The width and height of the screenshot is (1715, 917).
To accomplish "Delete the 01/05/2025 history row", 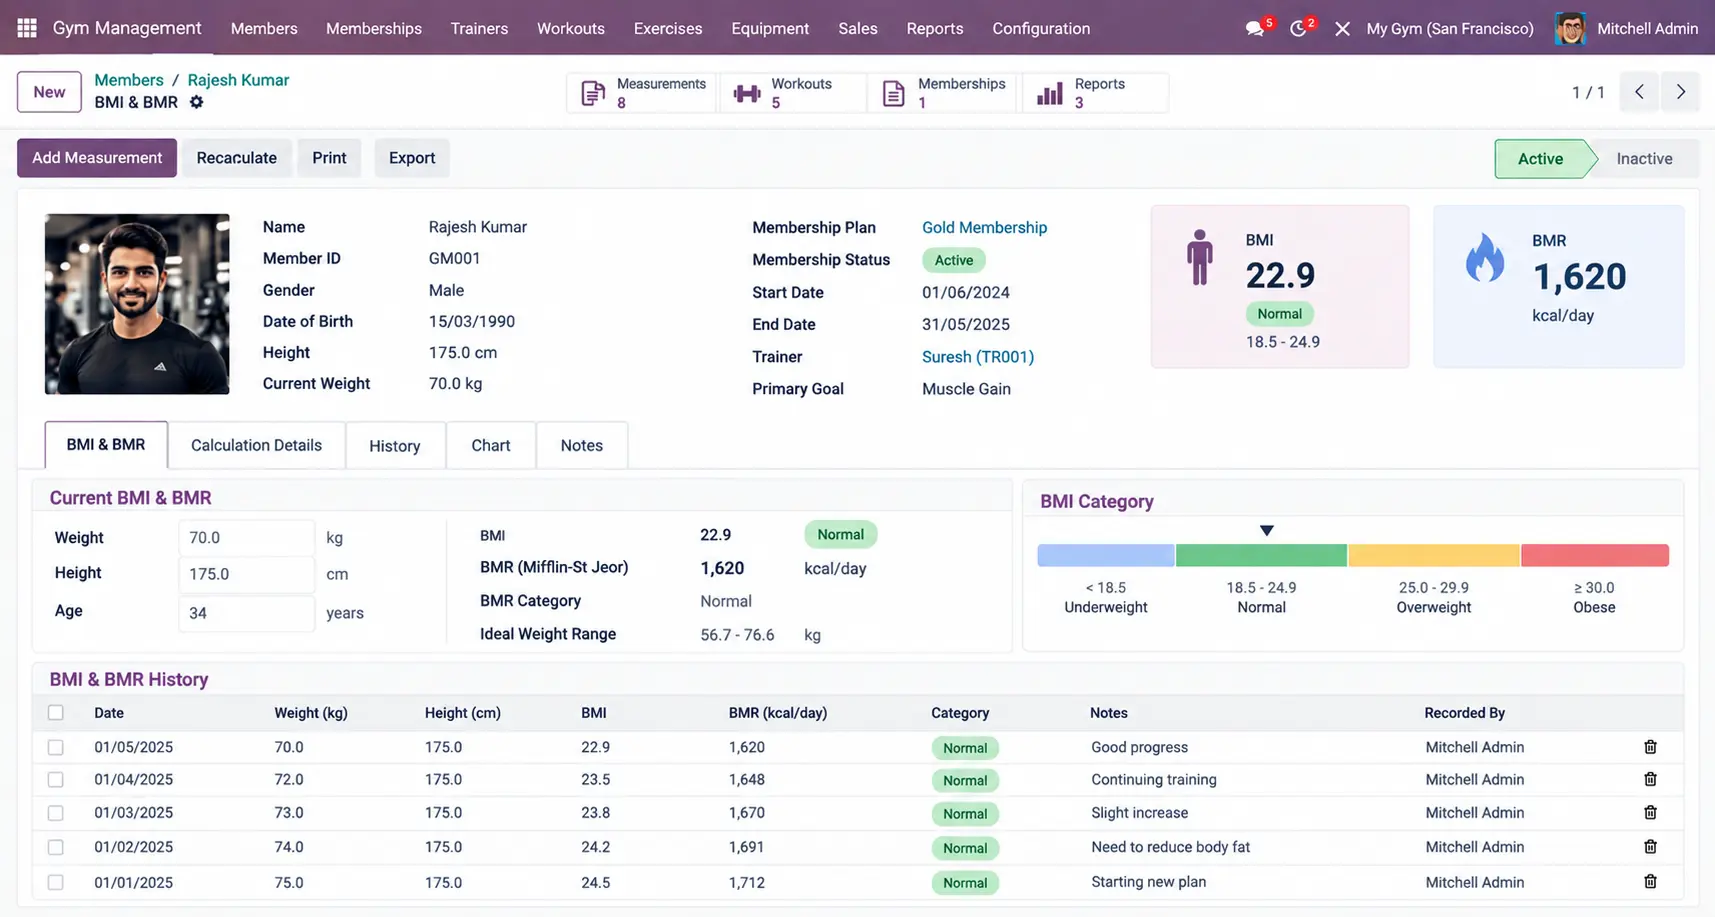I will [1650, 747].
